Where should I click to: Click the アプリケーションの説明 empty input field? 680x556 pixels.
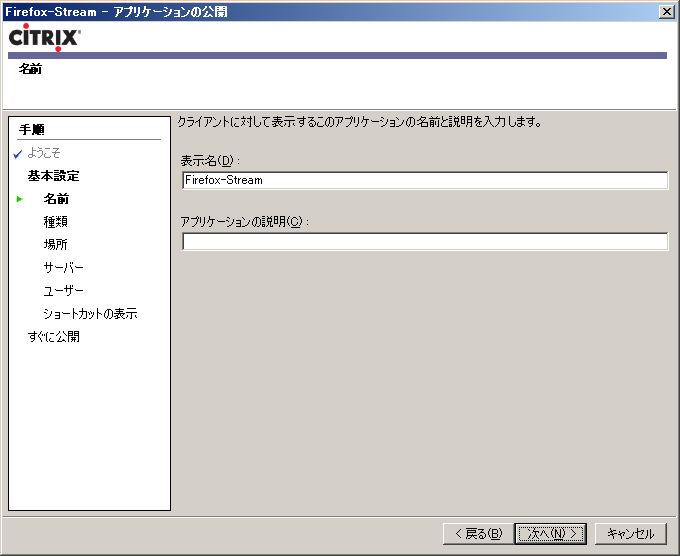click(425, 242)
